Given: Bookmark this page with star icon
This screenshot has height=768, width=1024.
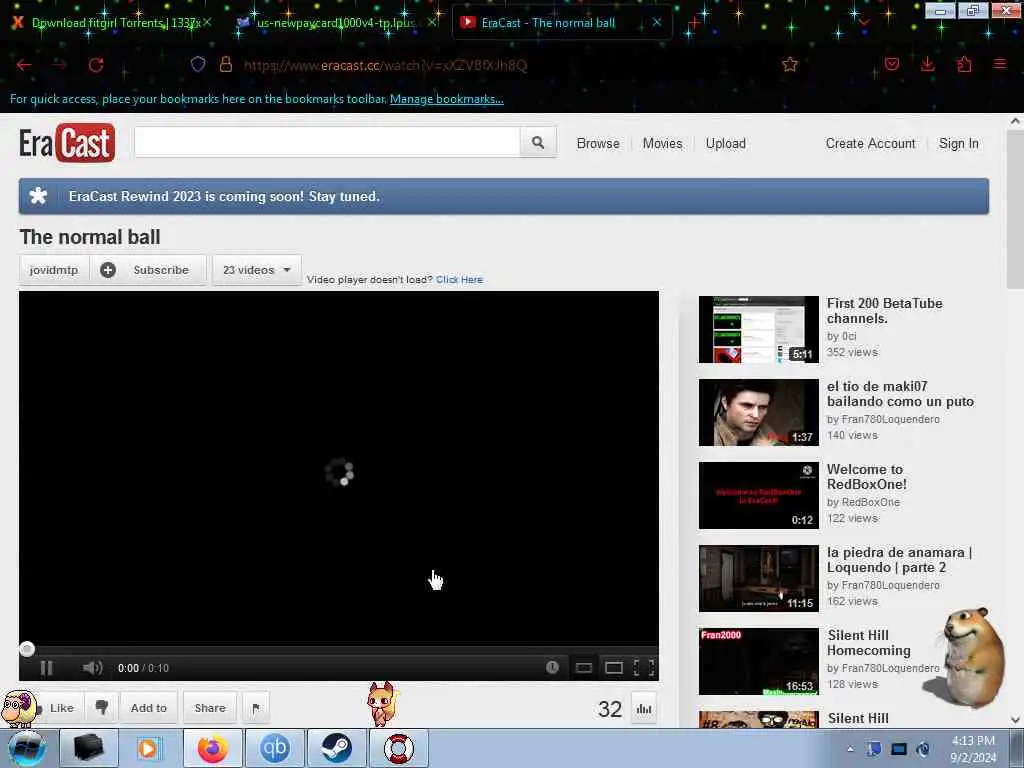Looking at the screenshot, I should pos(790,64).
